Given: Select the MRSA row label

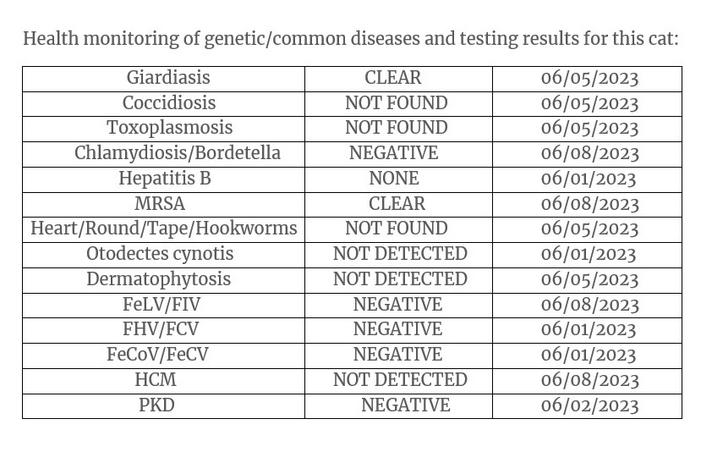Looking at the screenshot, I should tap(160, 203).
